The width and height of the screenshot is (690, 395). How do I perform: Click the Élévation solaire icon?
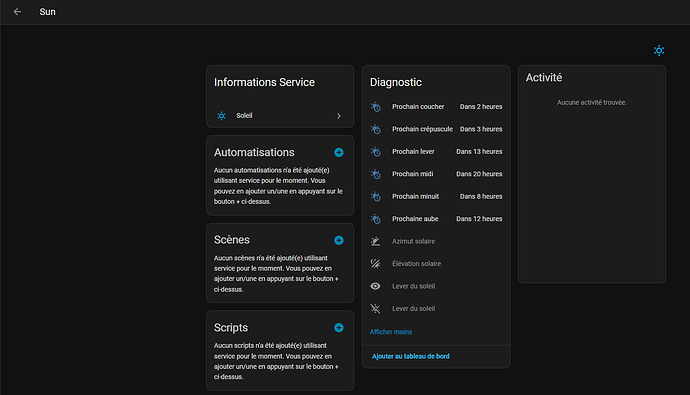point(375,263)
